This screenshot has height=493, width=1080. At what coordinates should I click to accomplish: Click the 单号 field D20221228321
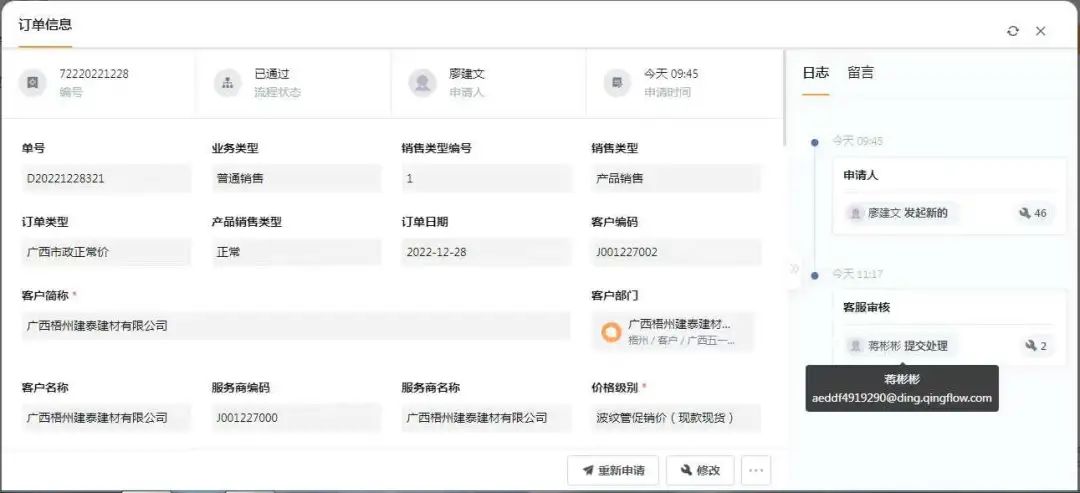tap(106, 178)
